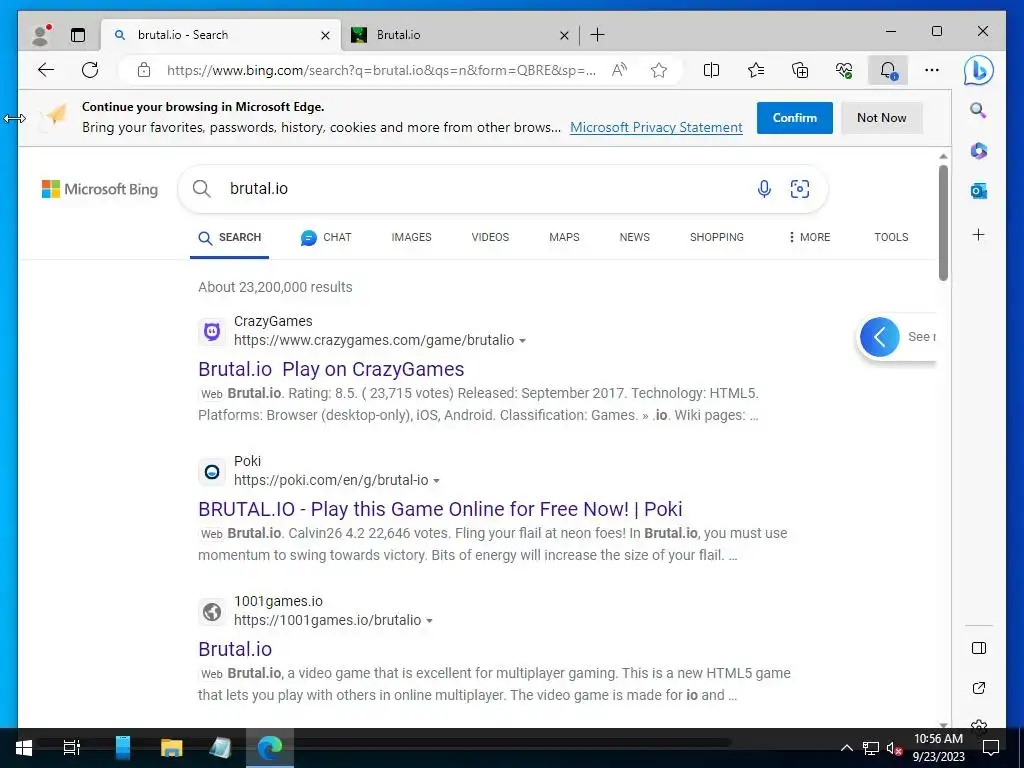Open the taskbar clock showing 10:56 AM

tap(938, 748)
